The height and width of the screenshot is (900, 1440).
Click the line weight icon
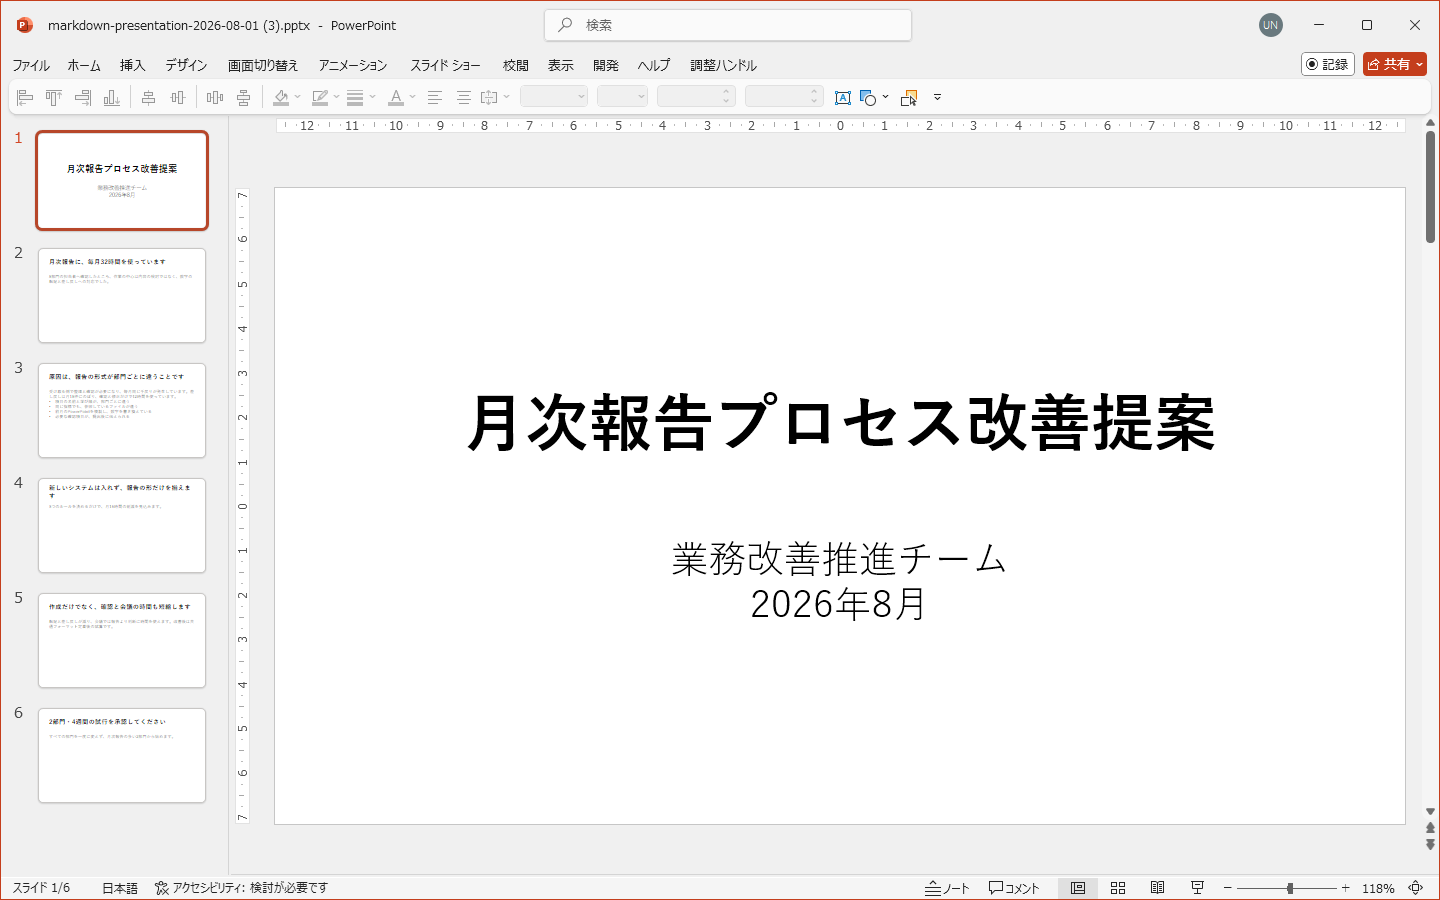[x=355, y=97]
